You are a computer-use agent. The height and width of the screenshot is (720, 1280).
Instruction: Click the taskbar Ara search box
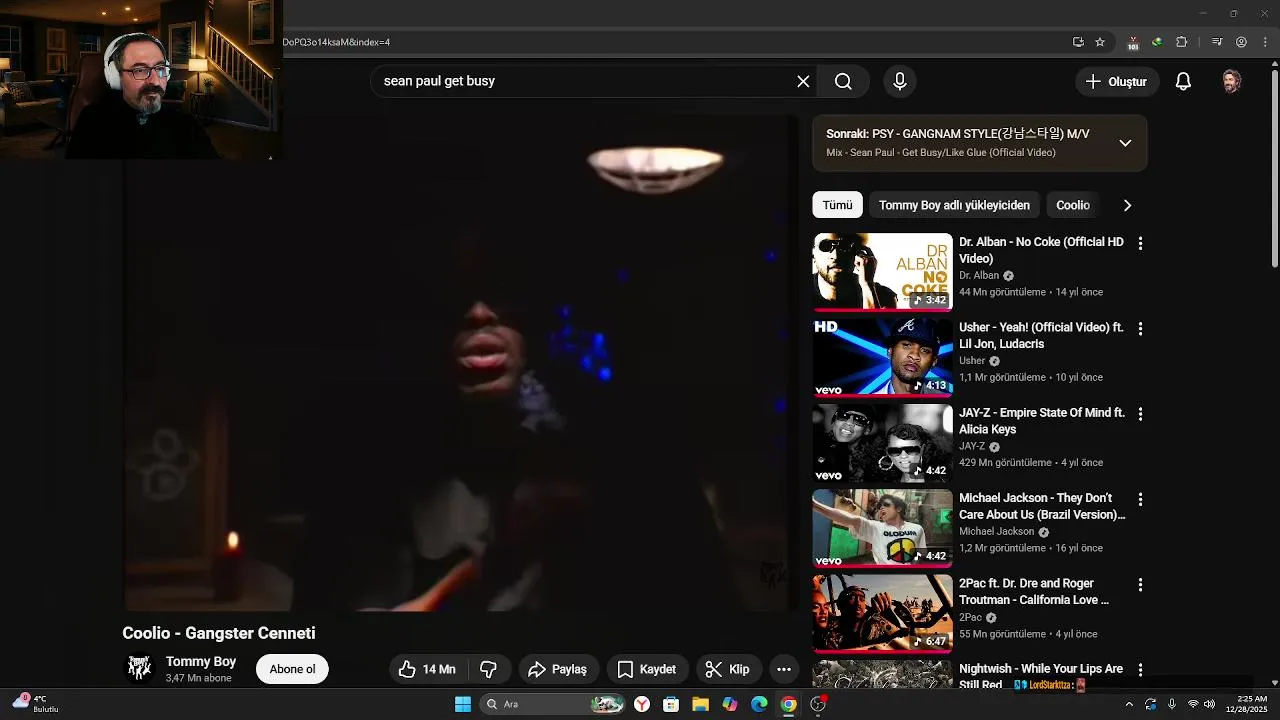coord(553,704)
